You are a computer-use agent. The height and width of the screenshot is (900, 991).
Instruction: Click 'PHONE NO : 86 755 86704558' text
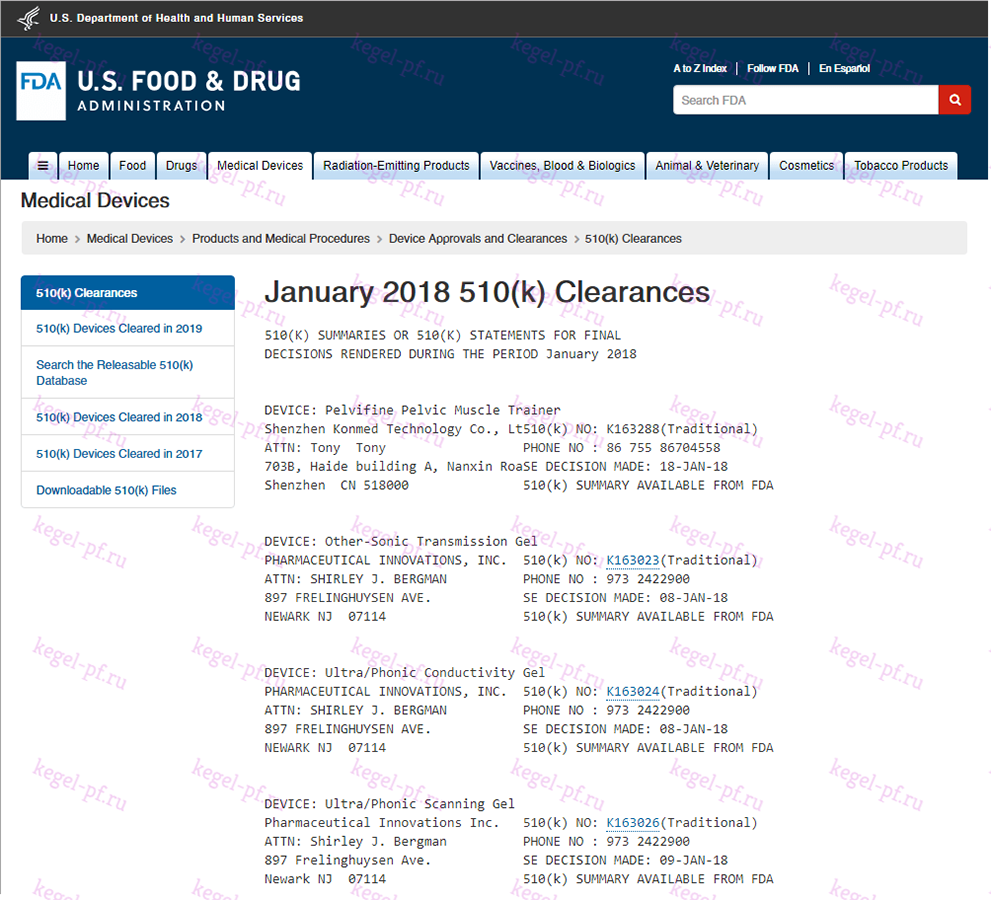pyautogui.click(x=621, y=448)
